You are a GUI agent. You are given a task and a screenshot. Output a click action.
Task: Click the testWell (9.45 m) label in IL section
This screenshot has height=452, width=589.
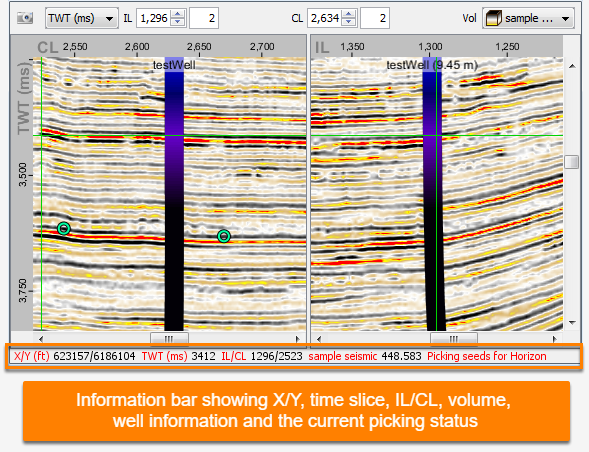432,65
